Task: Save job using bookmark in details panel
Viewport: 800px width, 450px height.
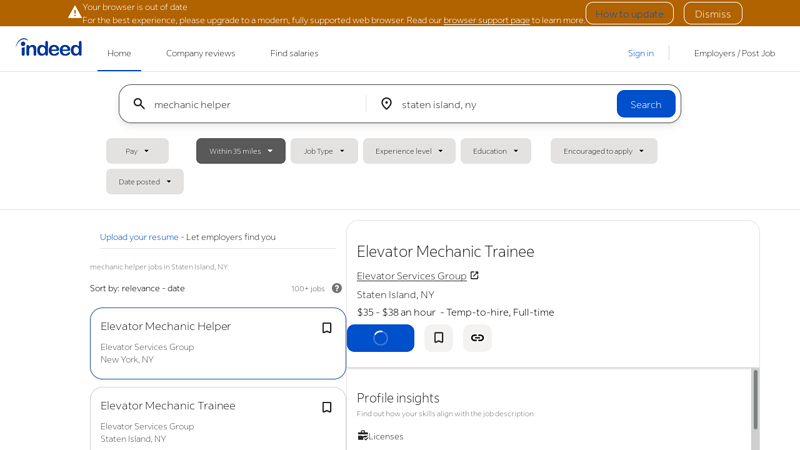Action: (438, 338)
